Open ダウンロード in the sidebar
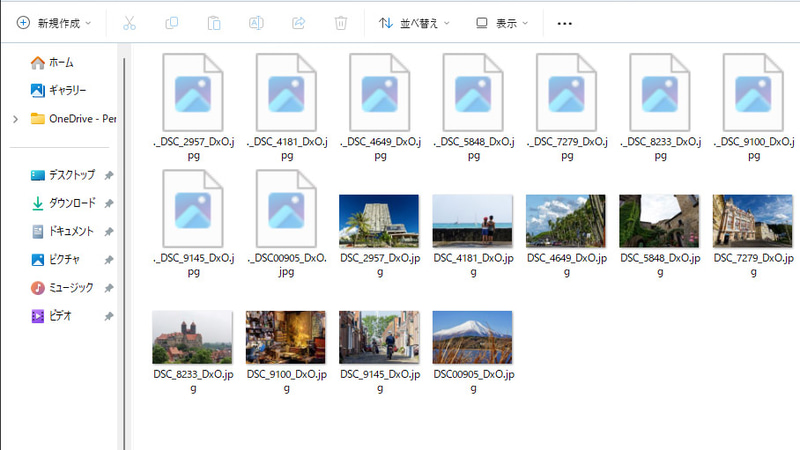The width and height of the screenshot is (800, 450). [63, 203]
